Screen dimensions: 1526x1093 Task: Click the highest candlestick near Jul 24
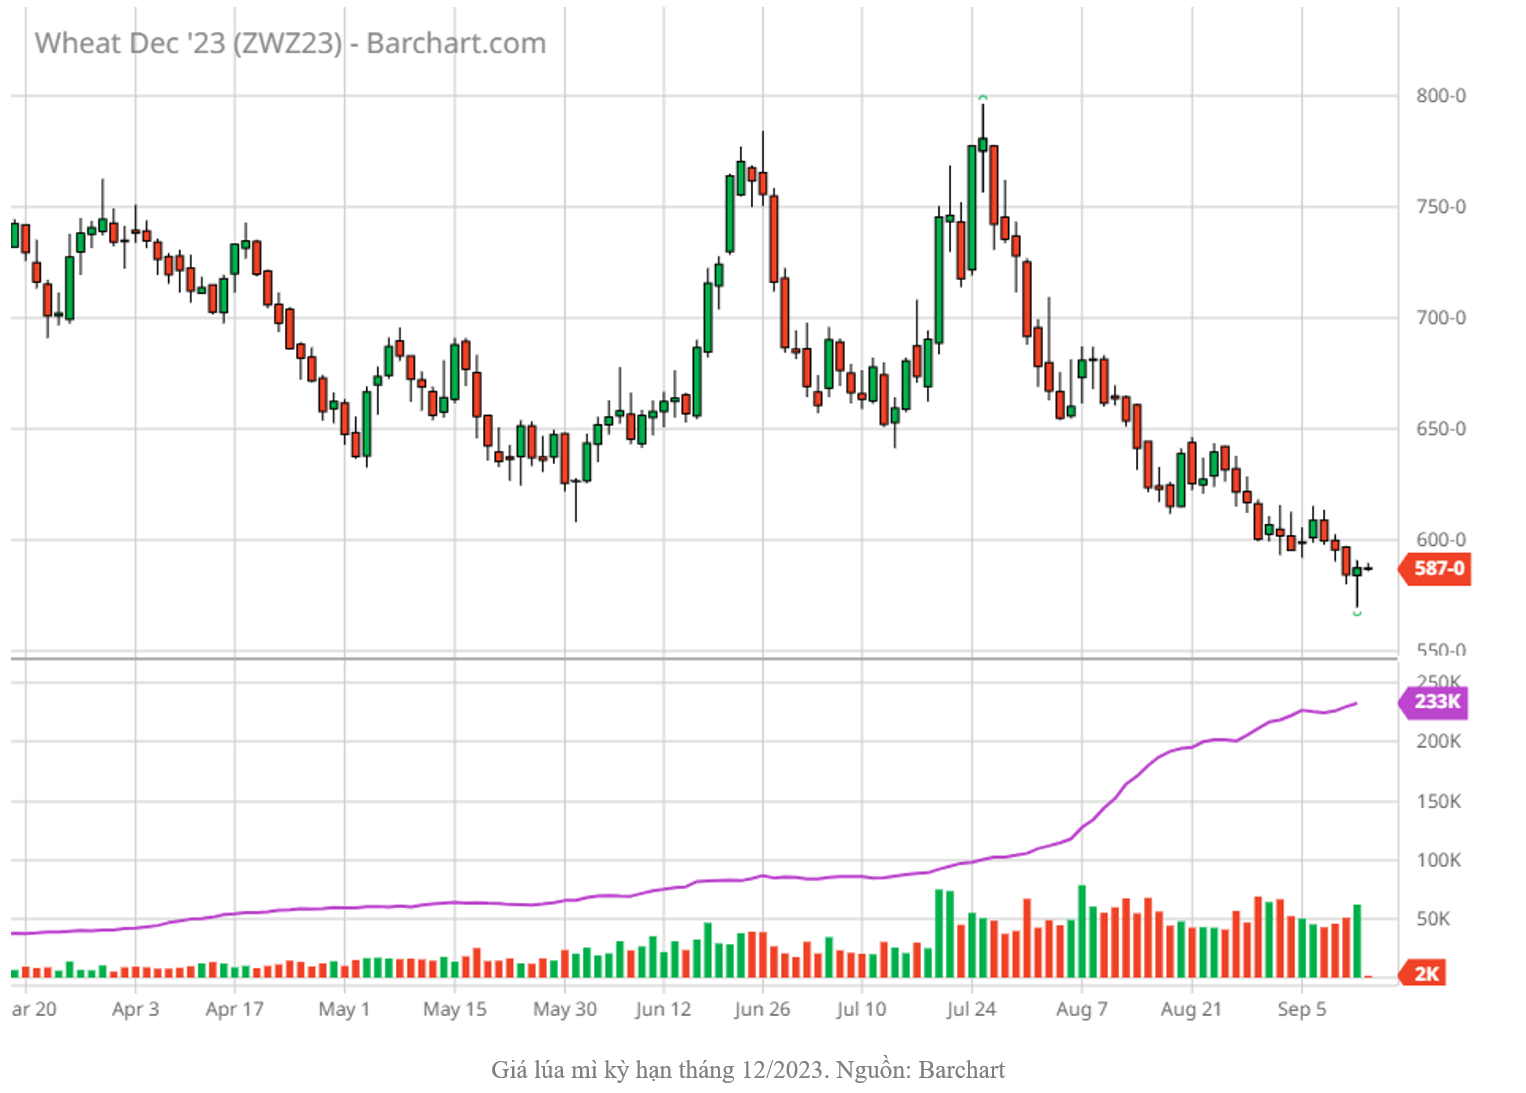point(983,145)
